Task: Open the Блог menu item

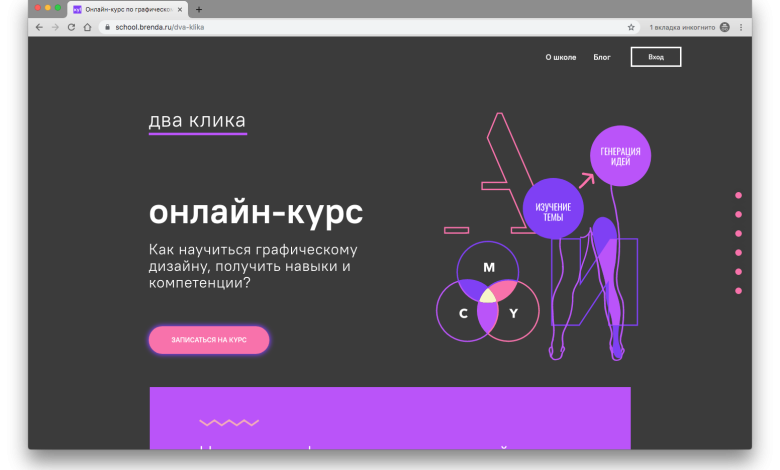Action: tap(602, 57)
